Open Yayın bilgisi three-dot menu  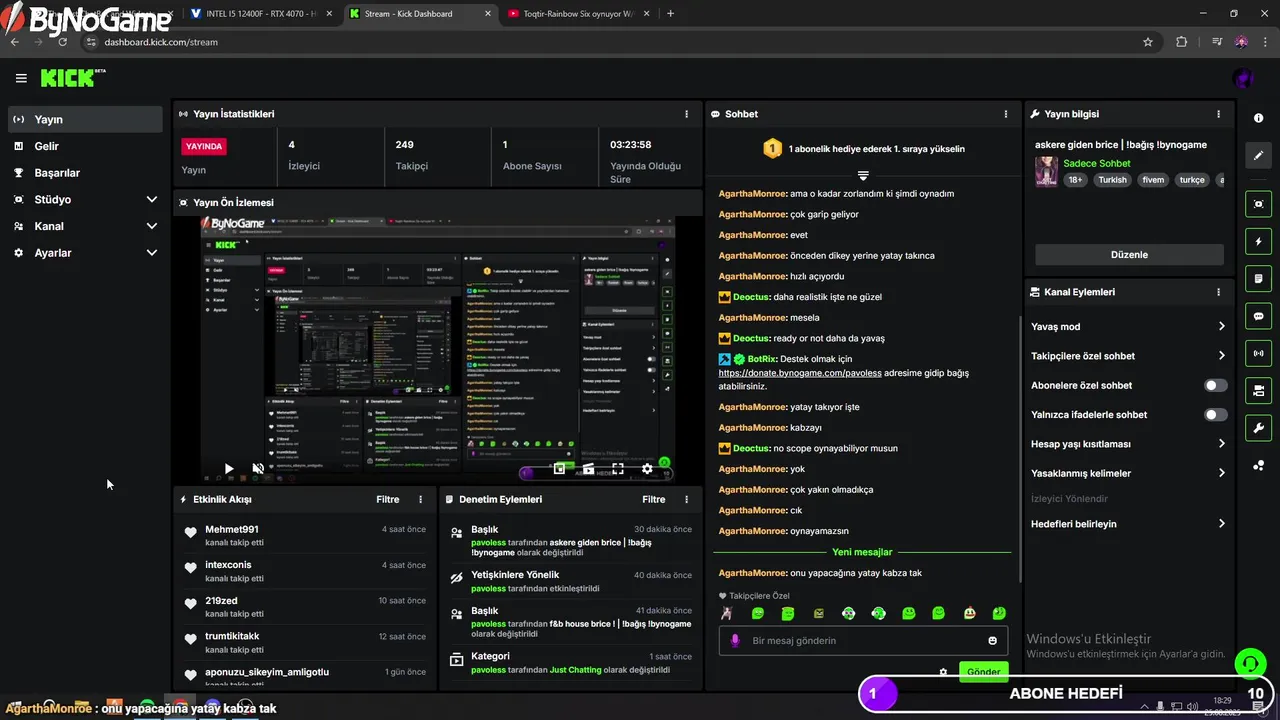[1218, 114]
